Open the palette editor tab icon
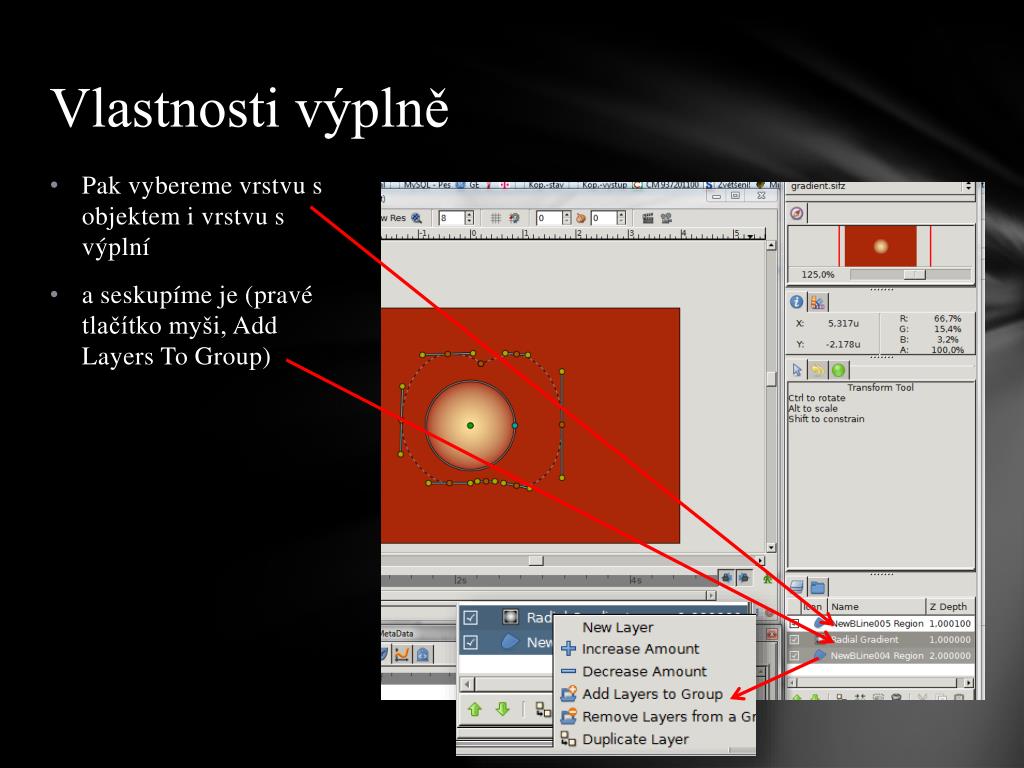 (817, 302)
